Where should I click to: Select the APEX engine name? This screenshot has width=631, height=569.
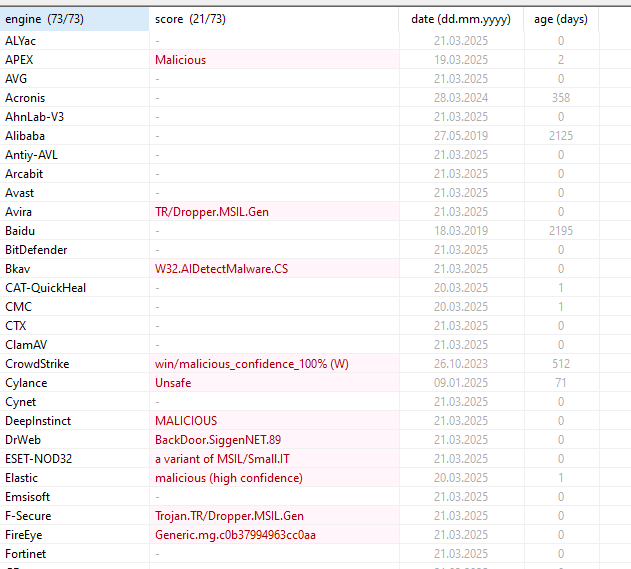pos(19,60)
